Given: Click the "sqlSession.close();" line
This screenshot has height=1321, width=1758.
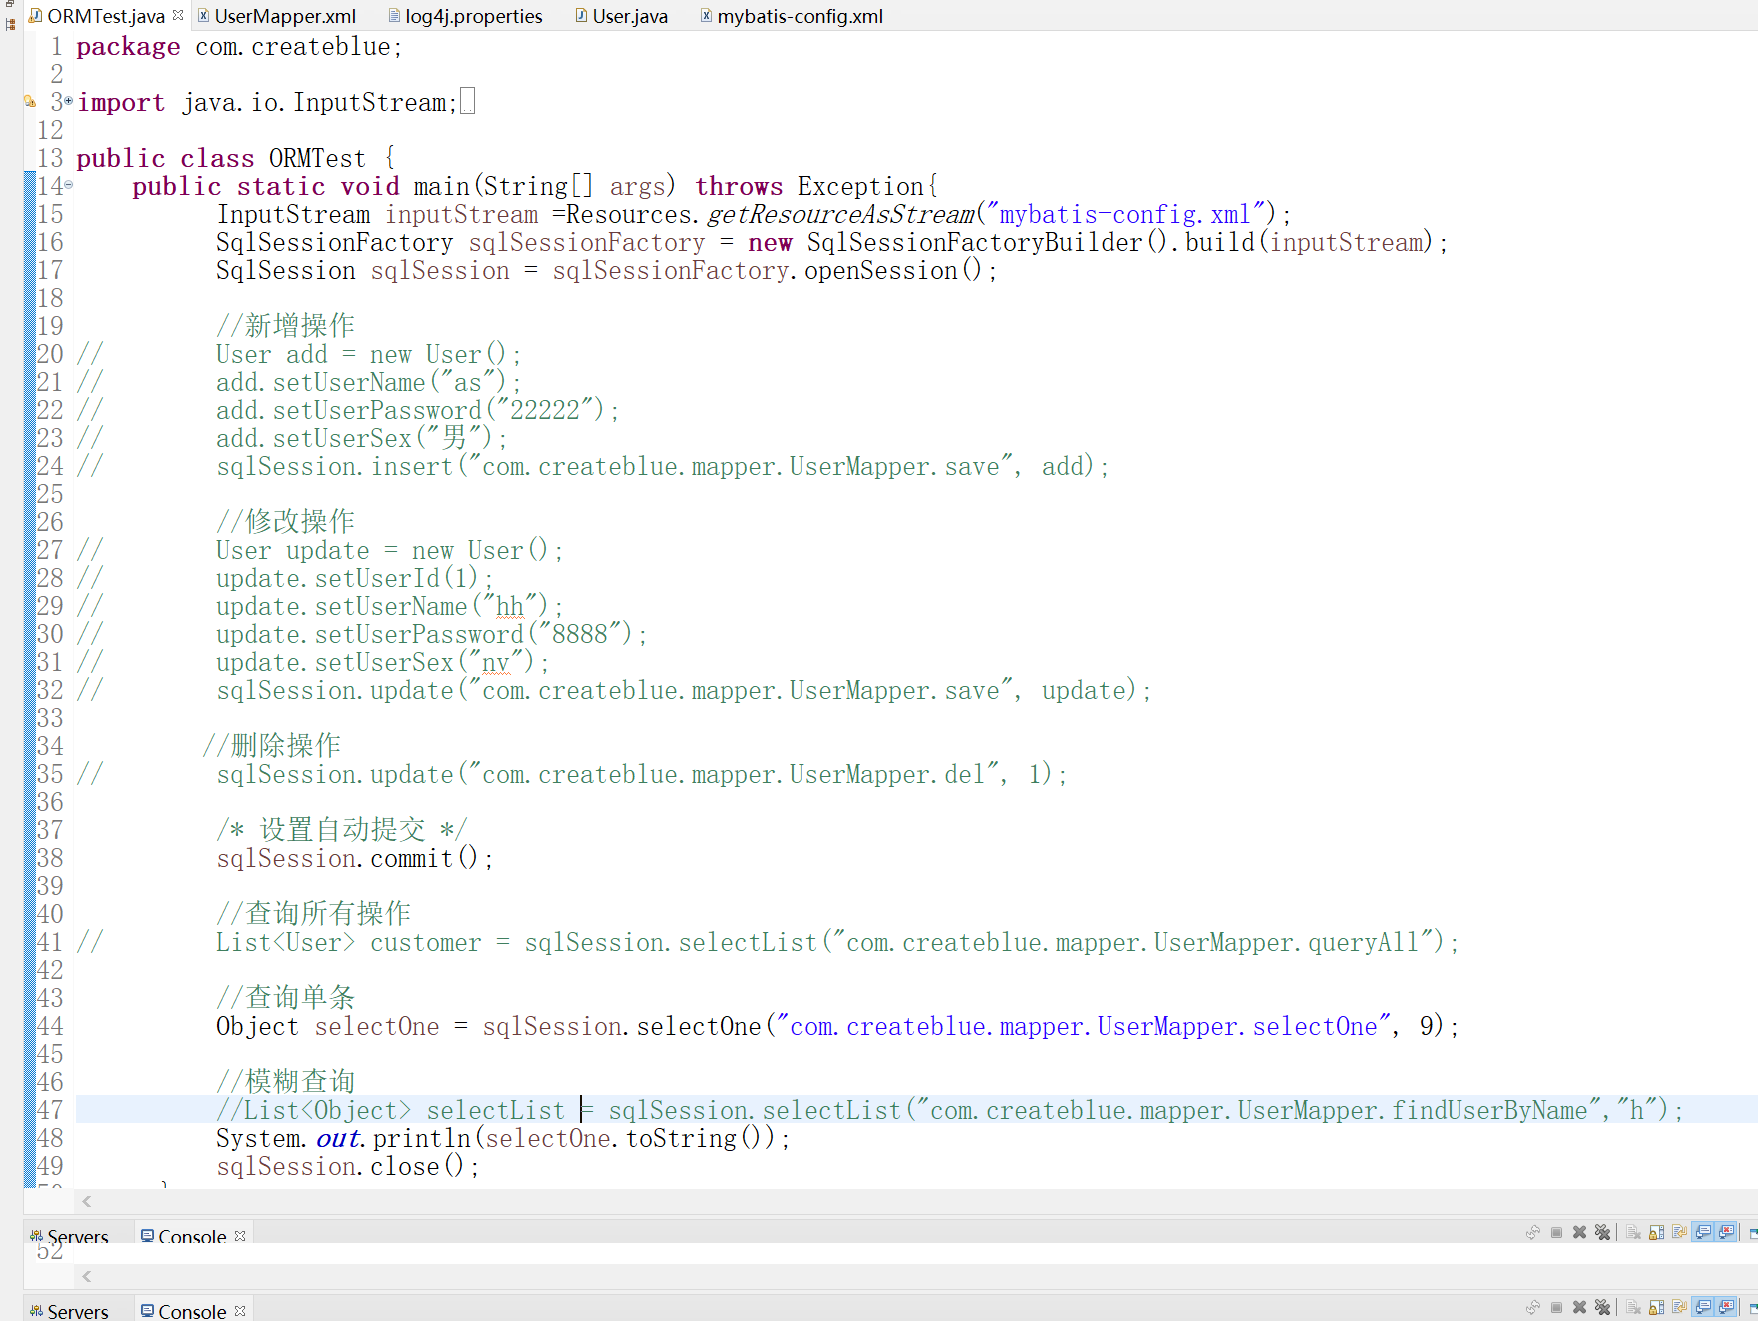Looking at the screenshot, I should 347,1166.
